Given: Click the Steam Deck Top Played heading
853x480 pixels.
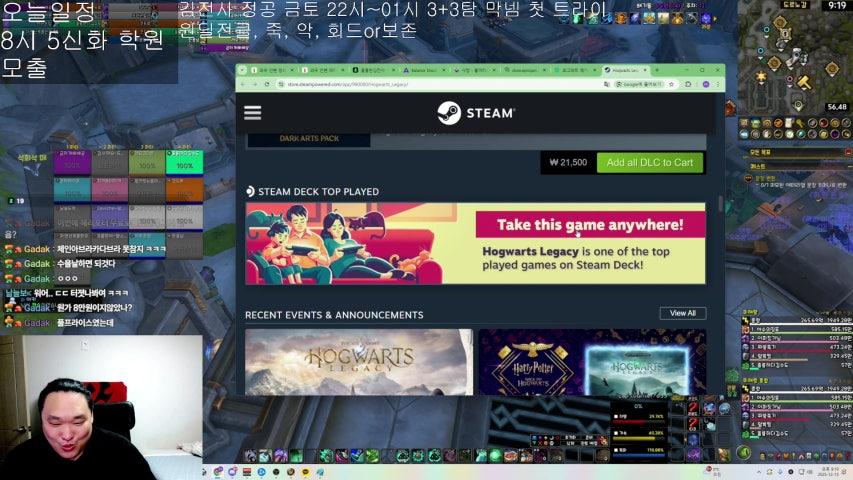Looking at the screenshot, I should pos(313,192).
